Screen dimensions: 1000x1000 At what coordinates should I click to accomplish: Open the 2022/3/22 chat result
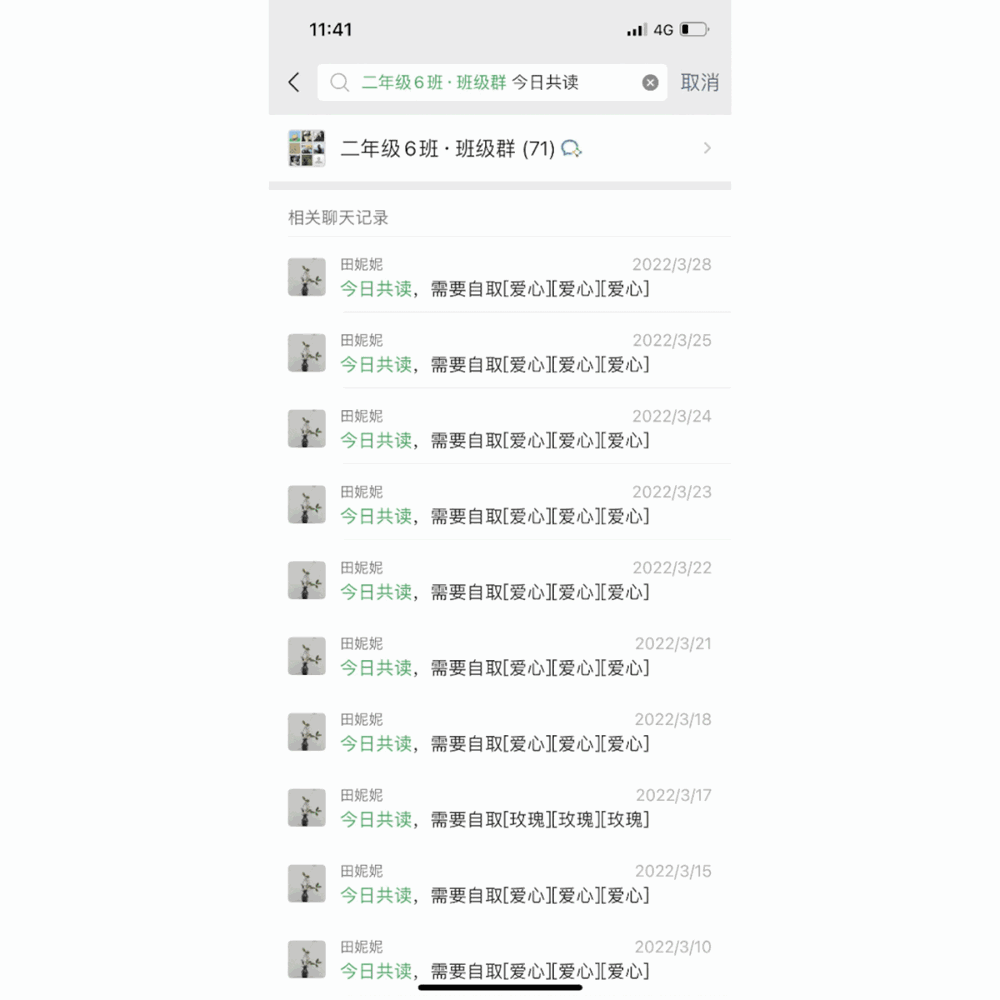500,580
